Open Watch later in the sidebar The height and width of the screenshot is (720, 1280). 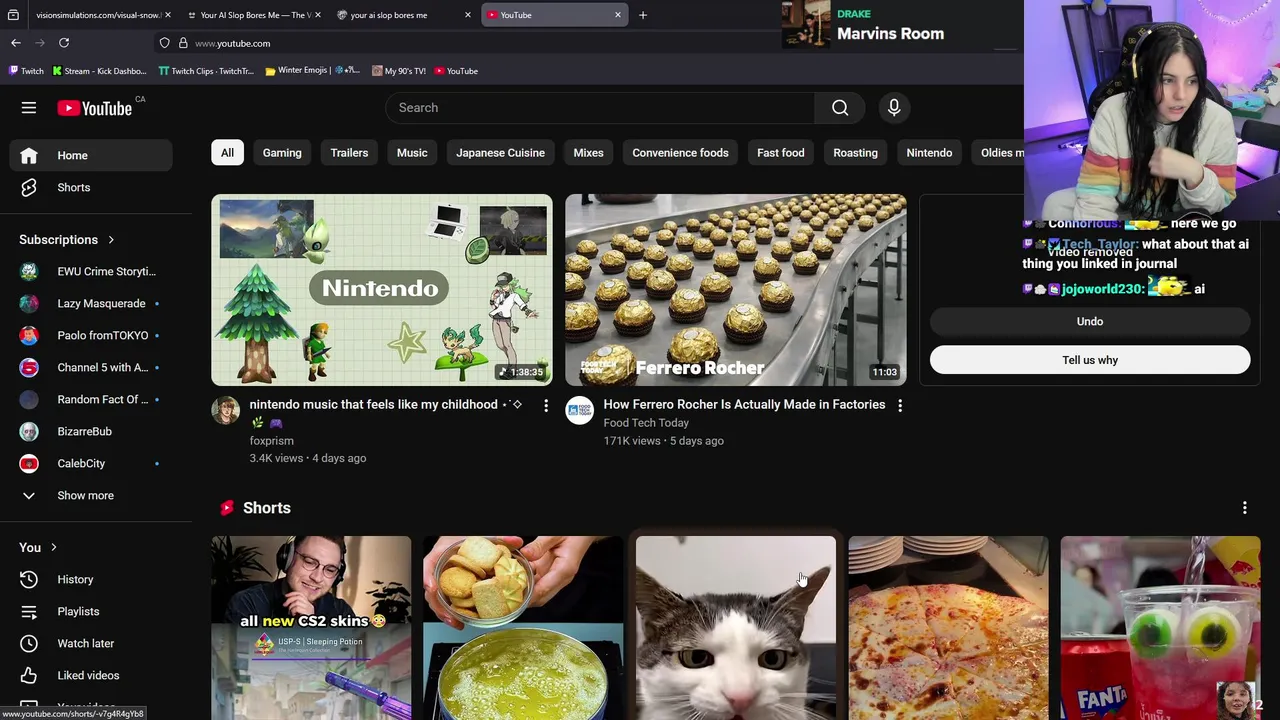coord(91,643)
